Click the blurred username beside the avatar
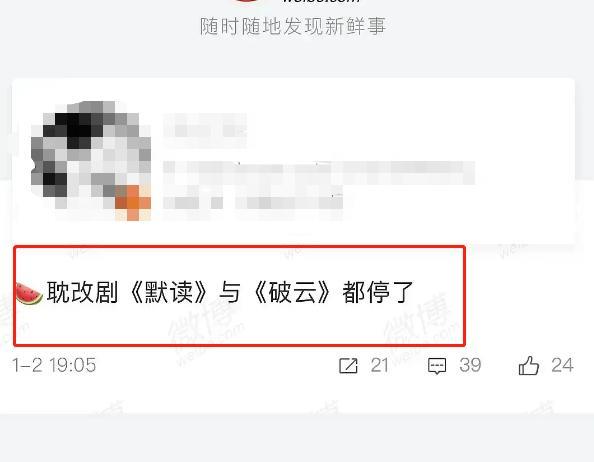This screenshot has height=462, width=594. [205, 131]
